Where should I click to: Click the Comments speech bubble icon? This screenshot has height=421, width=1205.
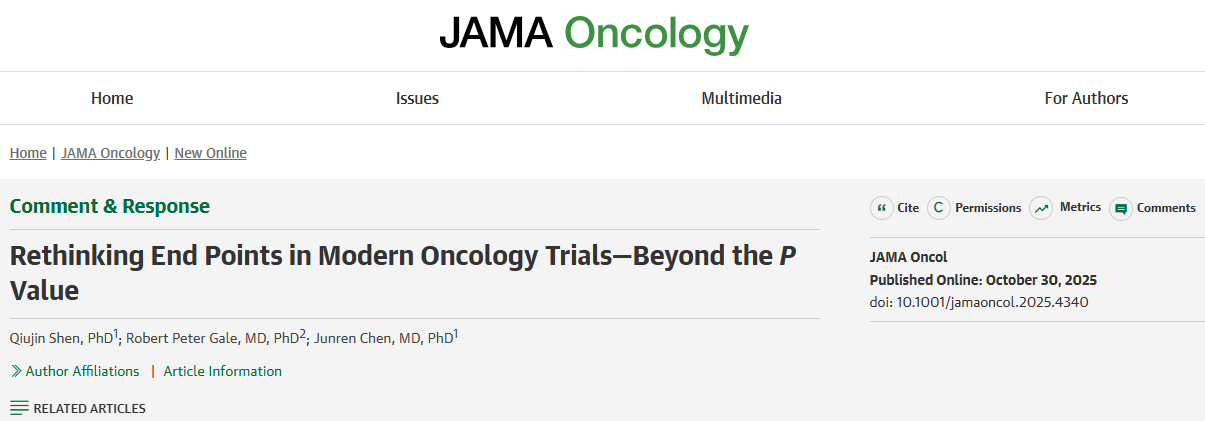pyautogui.click(x=1120, y=208)
